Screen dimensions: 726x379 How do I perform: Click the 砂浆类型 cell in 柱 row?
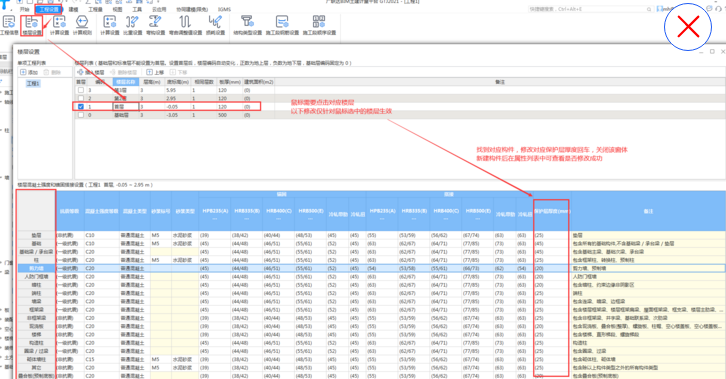tap(185, 260)
